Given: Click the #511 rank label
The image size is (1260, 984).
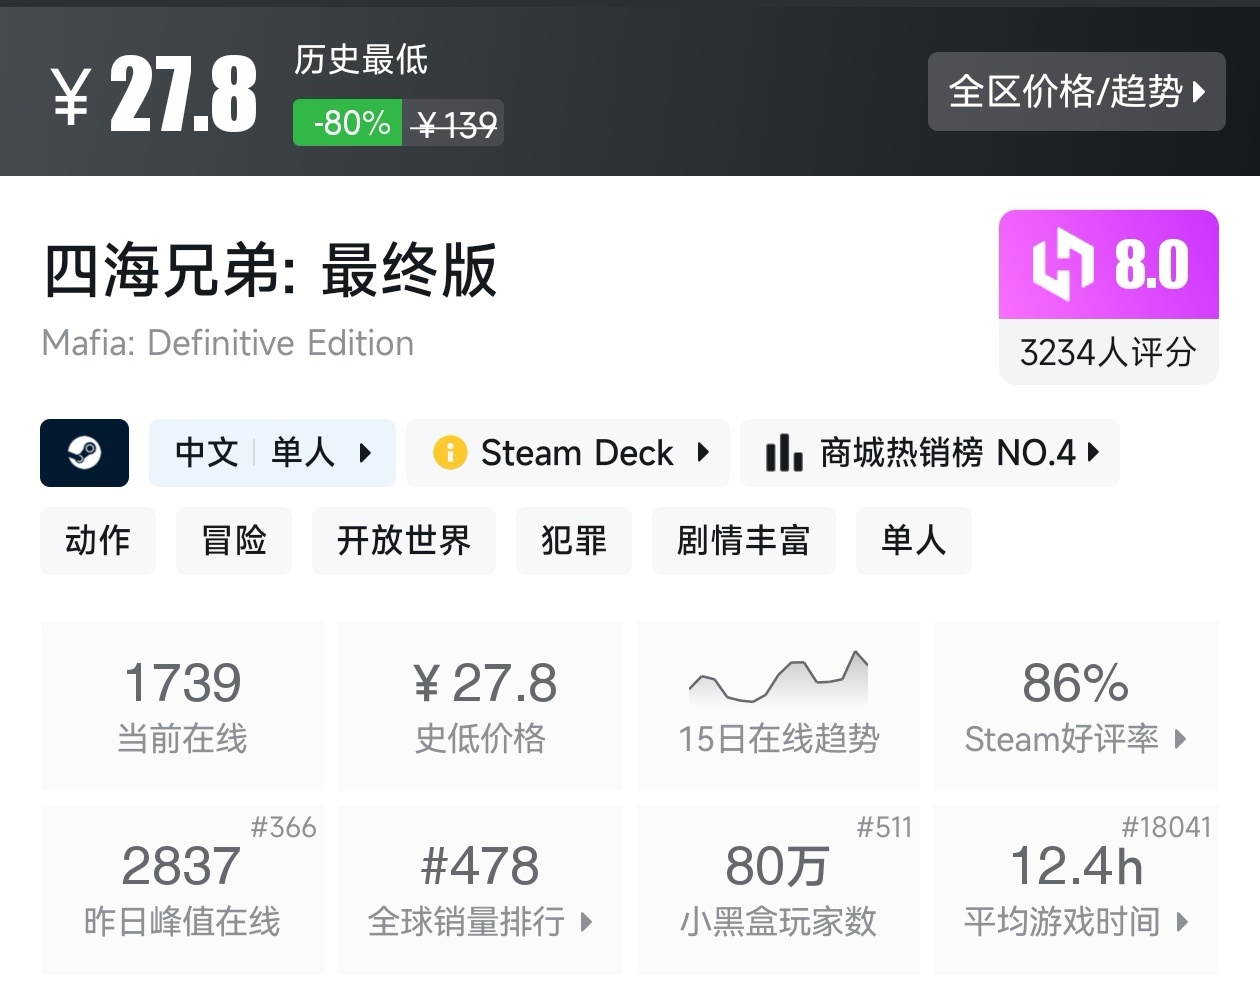Looking at the screenshot, I should coord(884,827).
